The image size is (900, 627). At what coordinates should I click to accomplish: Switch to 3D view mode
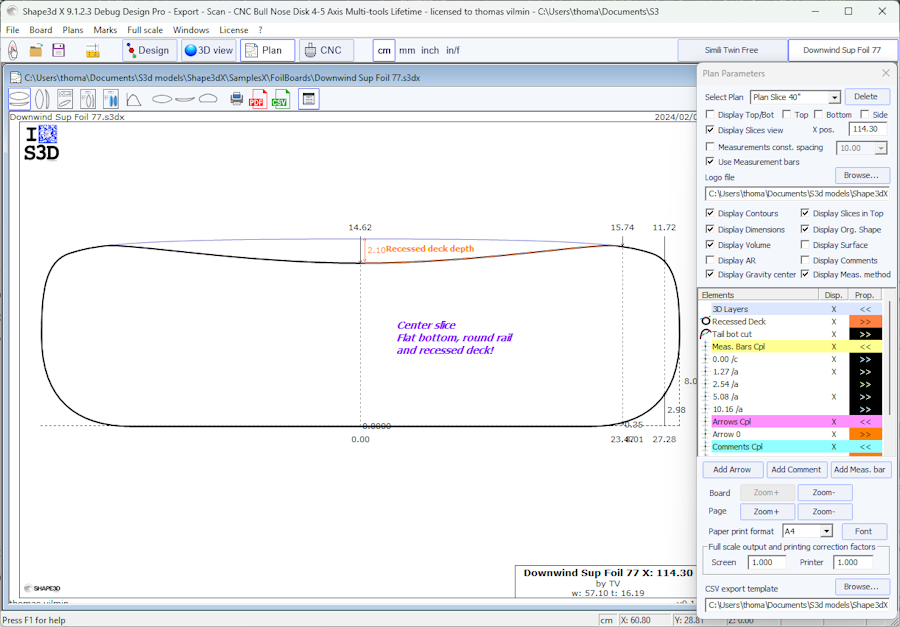209,50
